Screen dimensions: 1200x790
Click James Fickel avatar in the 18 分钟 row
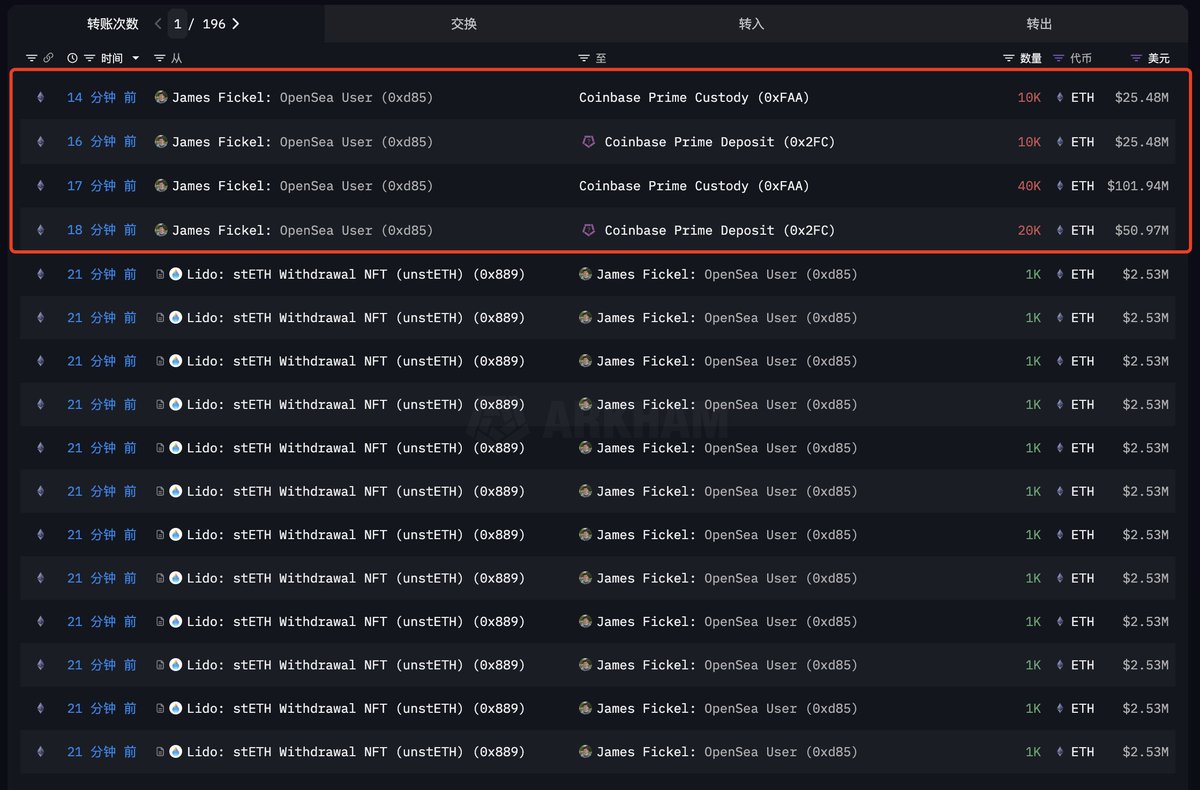(161, 230)
